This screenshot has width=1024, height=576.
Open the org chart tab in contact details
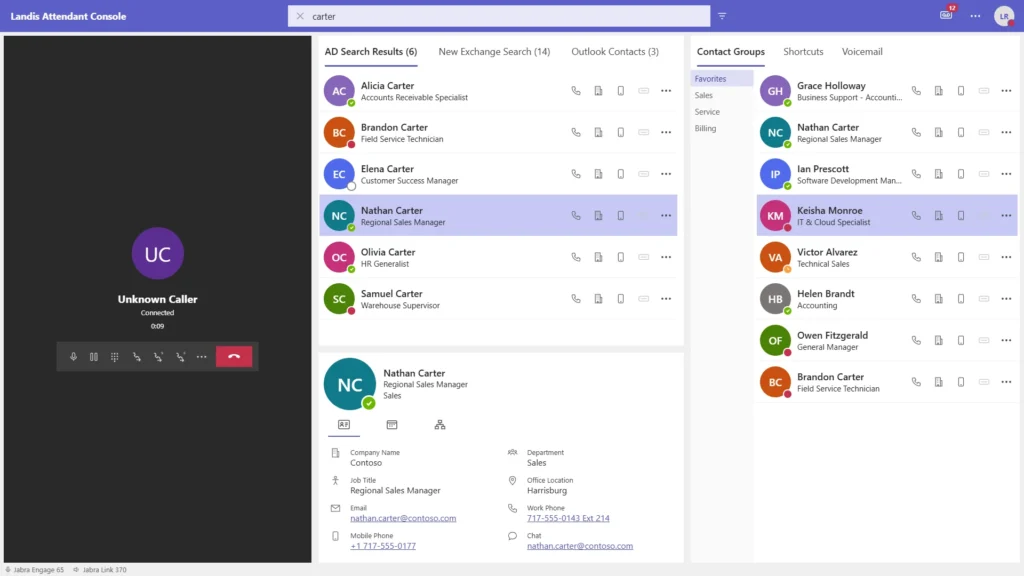(x=440, y=424)
